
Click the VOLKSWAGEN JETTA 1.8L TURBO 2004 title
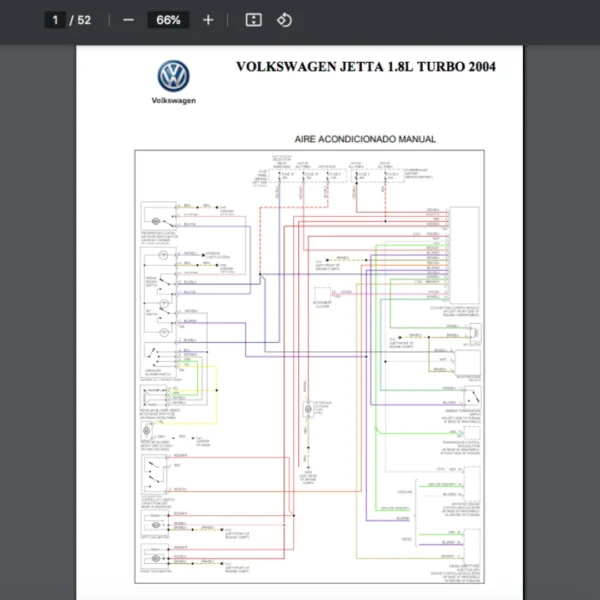366,67
